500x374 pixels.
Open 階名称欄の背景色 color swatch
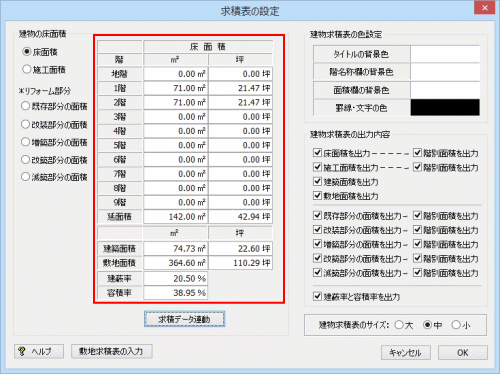coord(445,72)
